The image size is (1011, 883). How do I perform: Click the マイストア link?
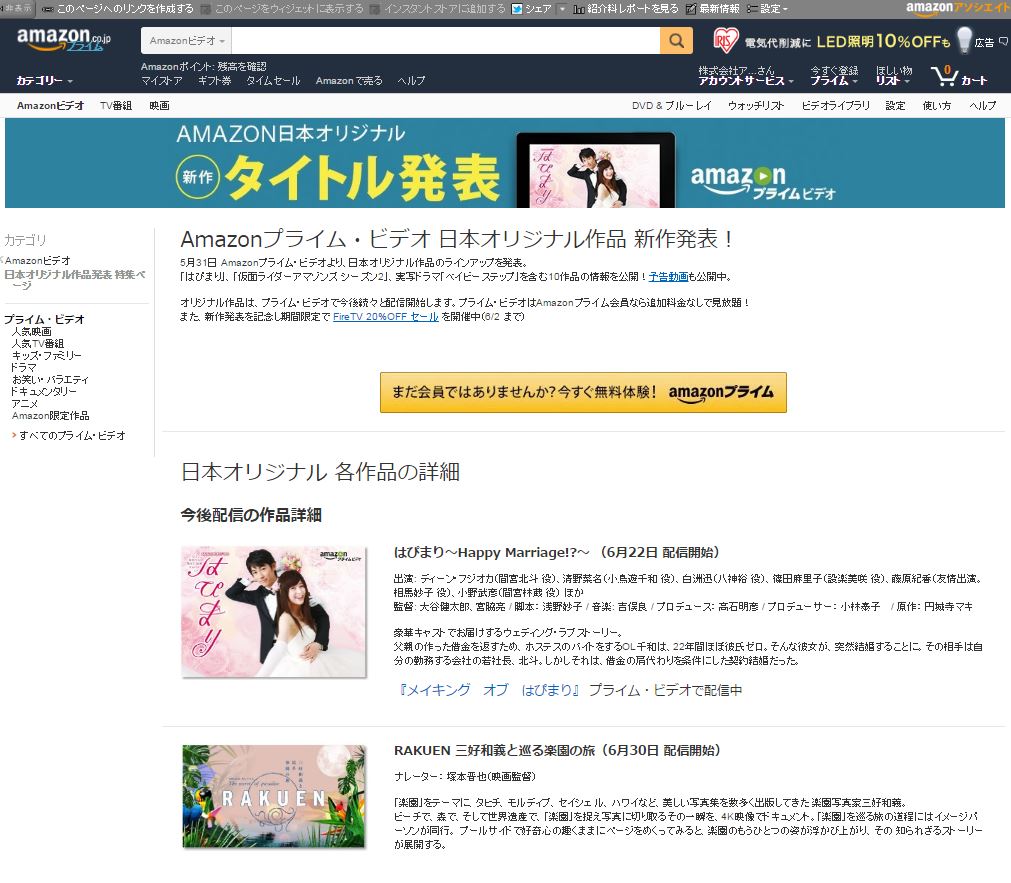(x=162, y=81)
